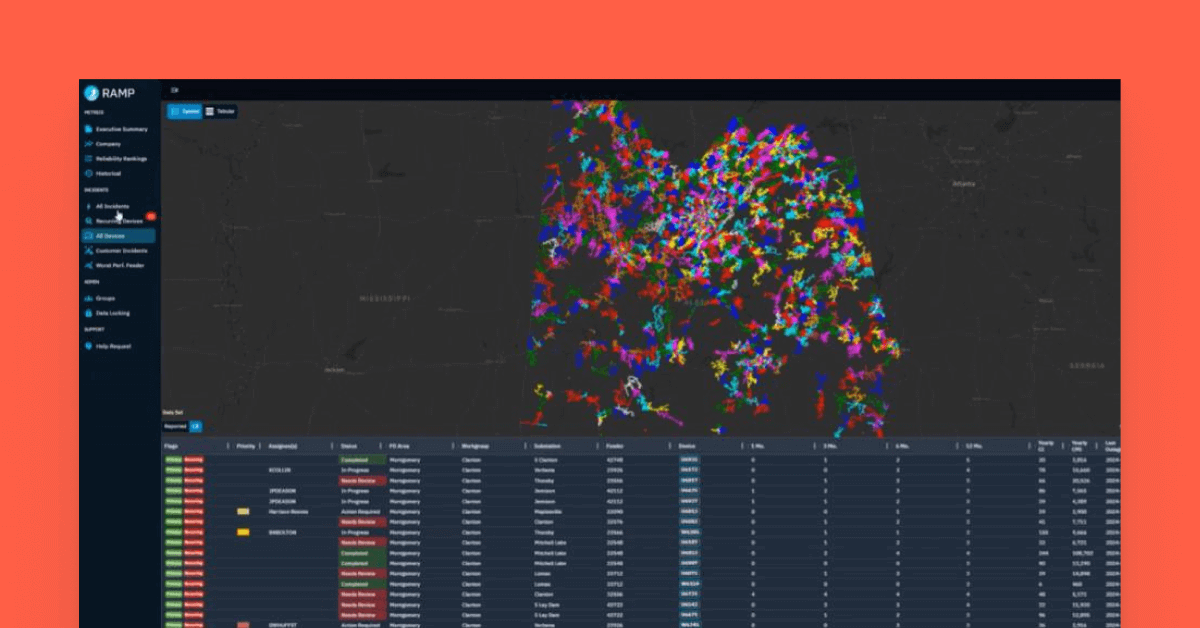The height and width of the screenshot is (628, 1200).
Task: Open the Customer Incidents page
Action: tap(121, 250)
